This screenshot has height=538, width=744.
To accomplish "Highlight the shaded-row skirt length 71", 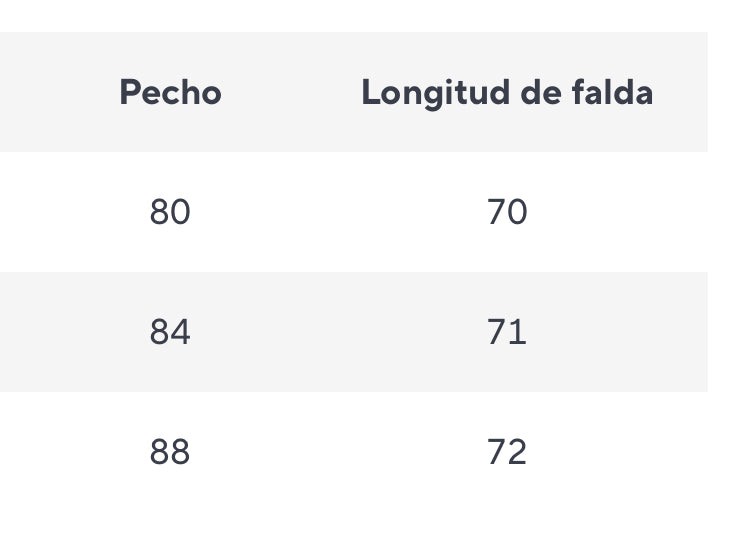I will coord(507,332).
